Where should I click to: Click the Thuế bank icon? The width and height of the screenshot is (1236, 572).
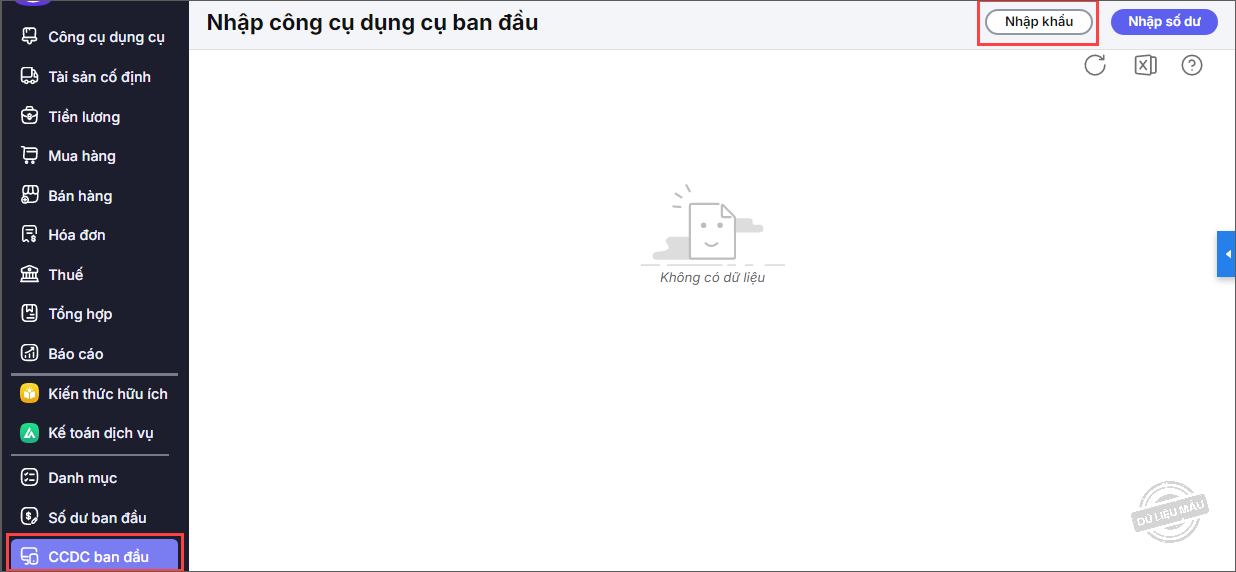30,274
